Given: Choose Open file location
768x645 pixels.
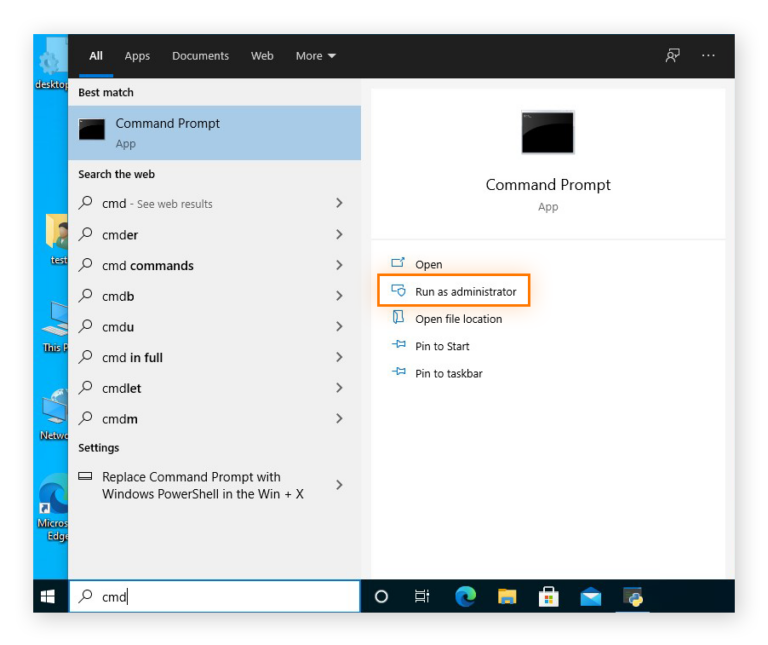Looking at the screenshot, I should pos(458,319).
